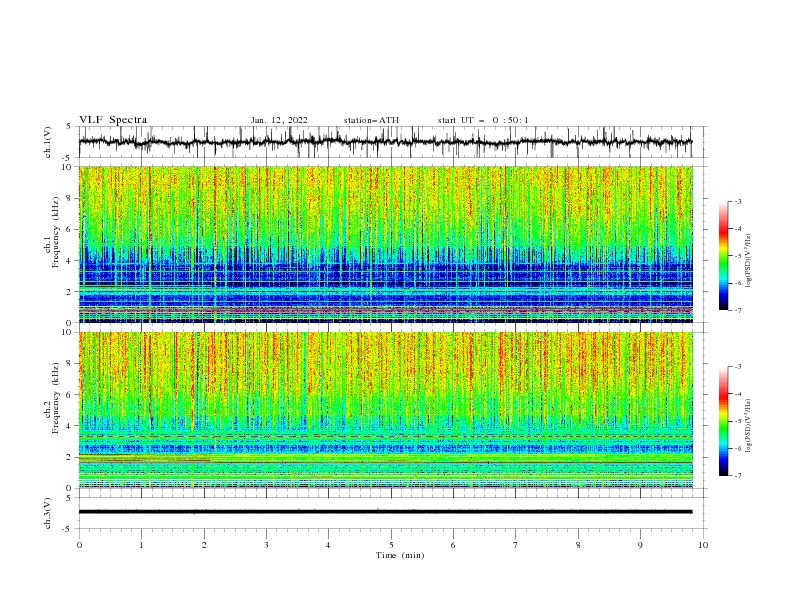Image resolution: width=792 pixels, height=612 pixels.
Task: Click time axis tick label '10'
Action: coord(703,545)
